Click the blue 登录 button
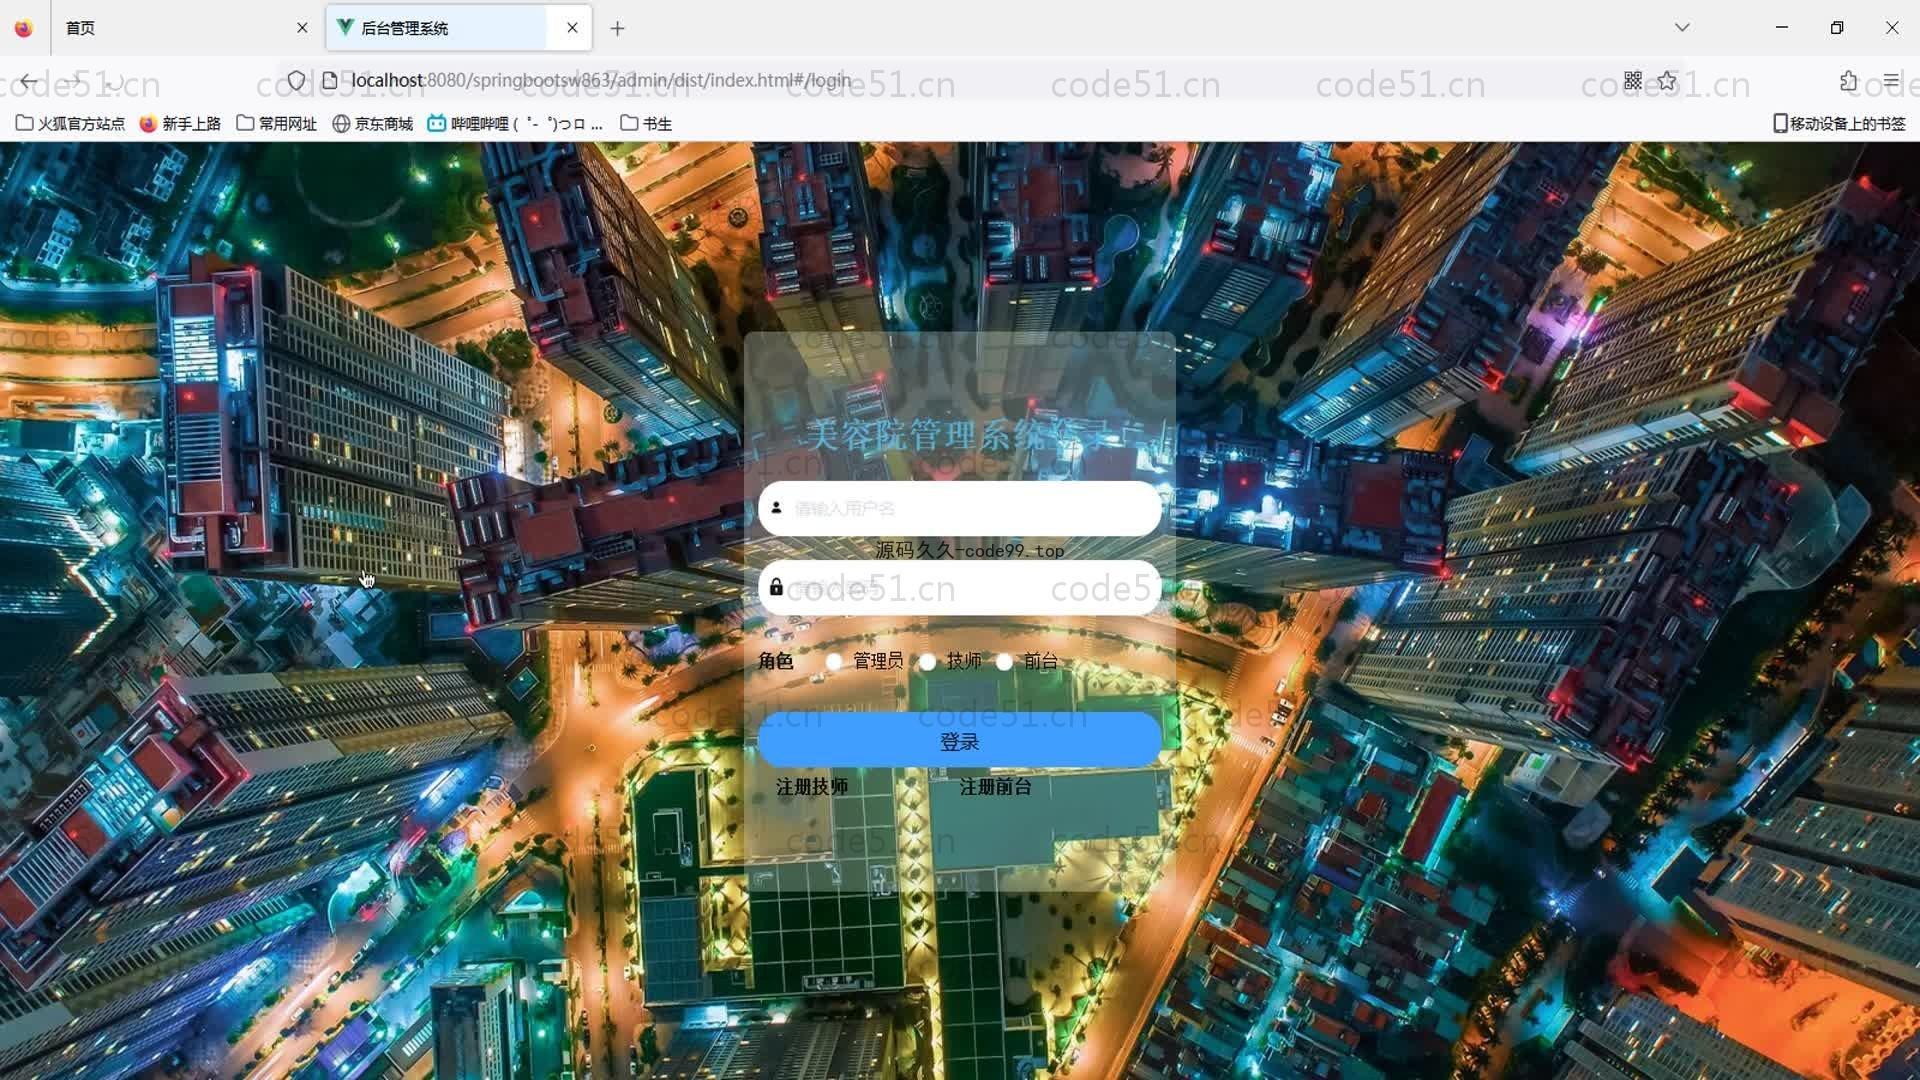 (x=960, y=741)
